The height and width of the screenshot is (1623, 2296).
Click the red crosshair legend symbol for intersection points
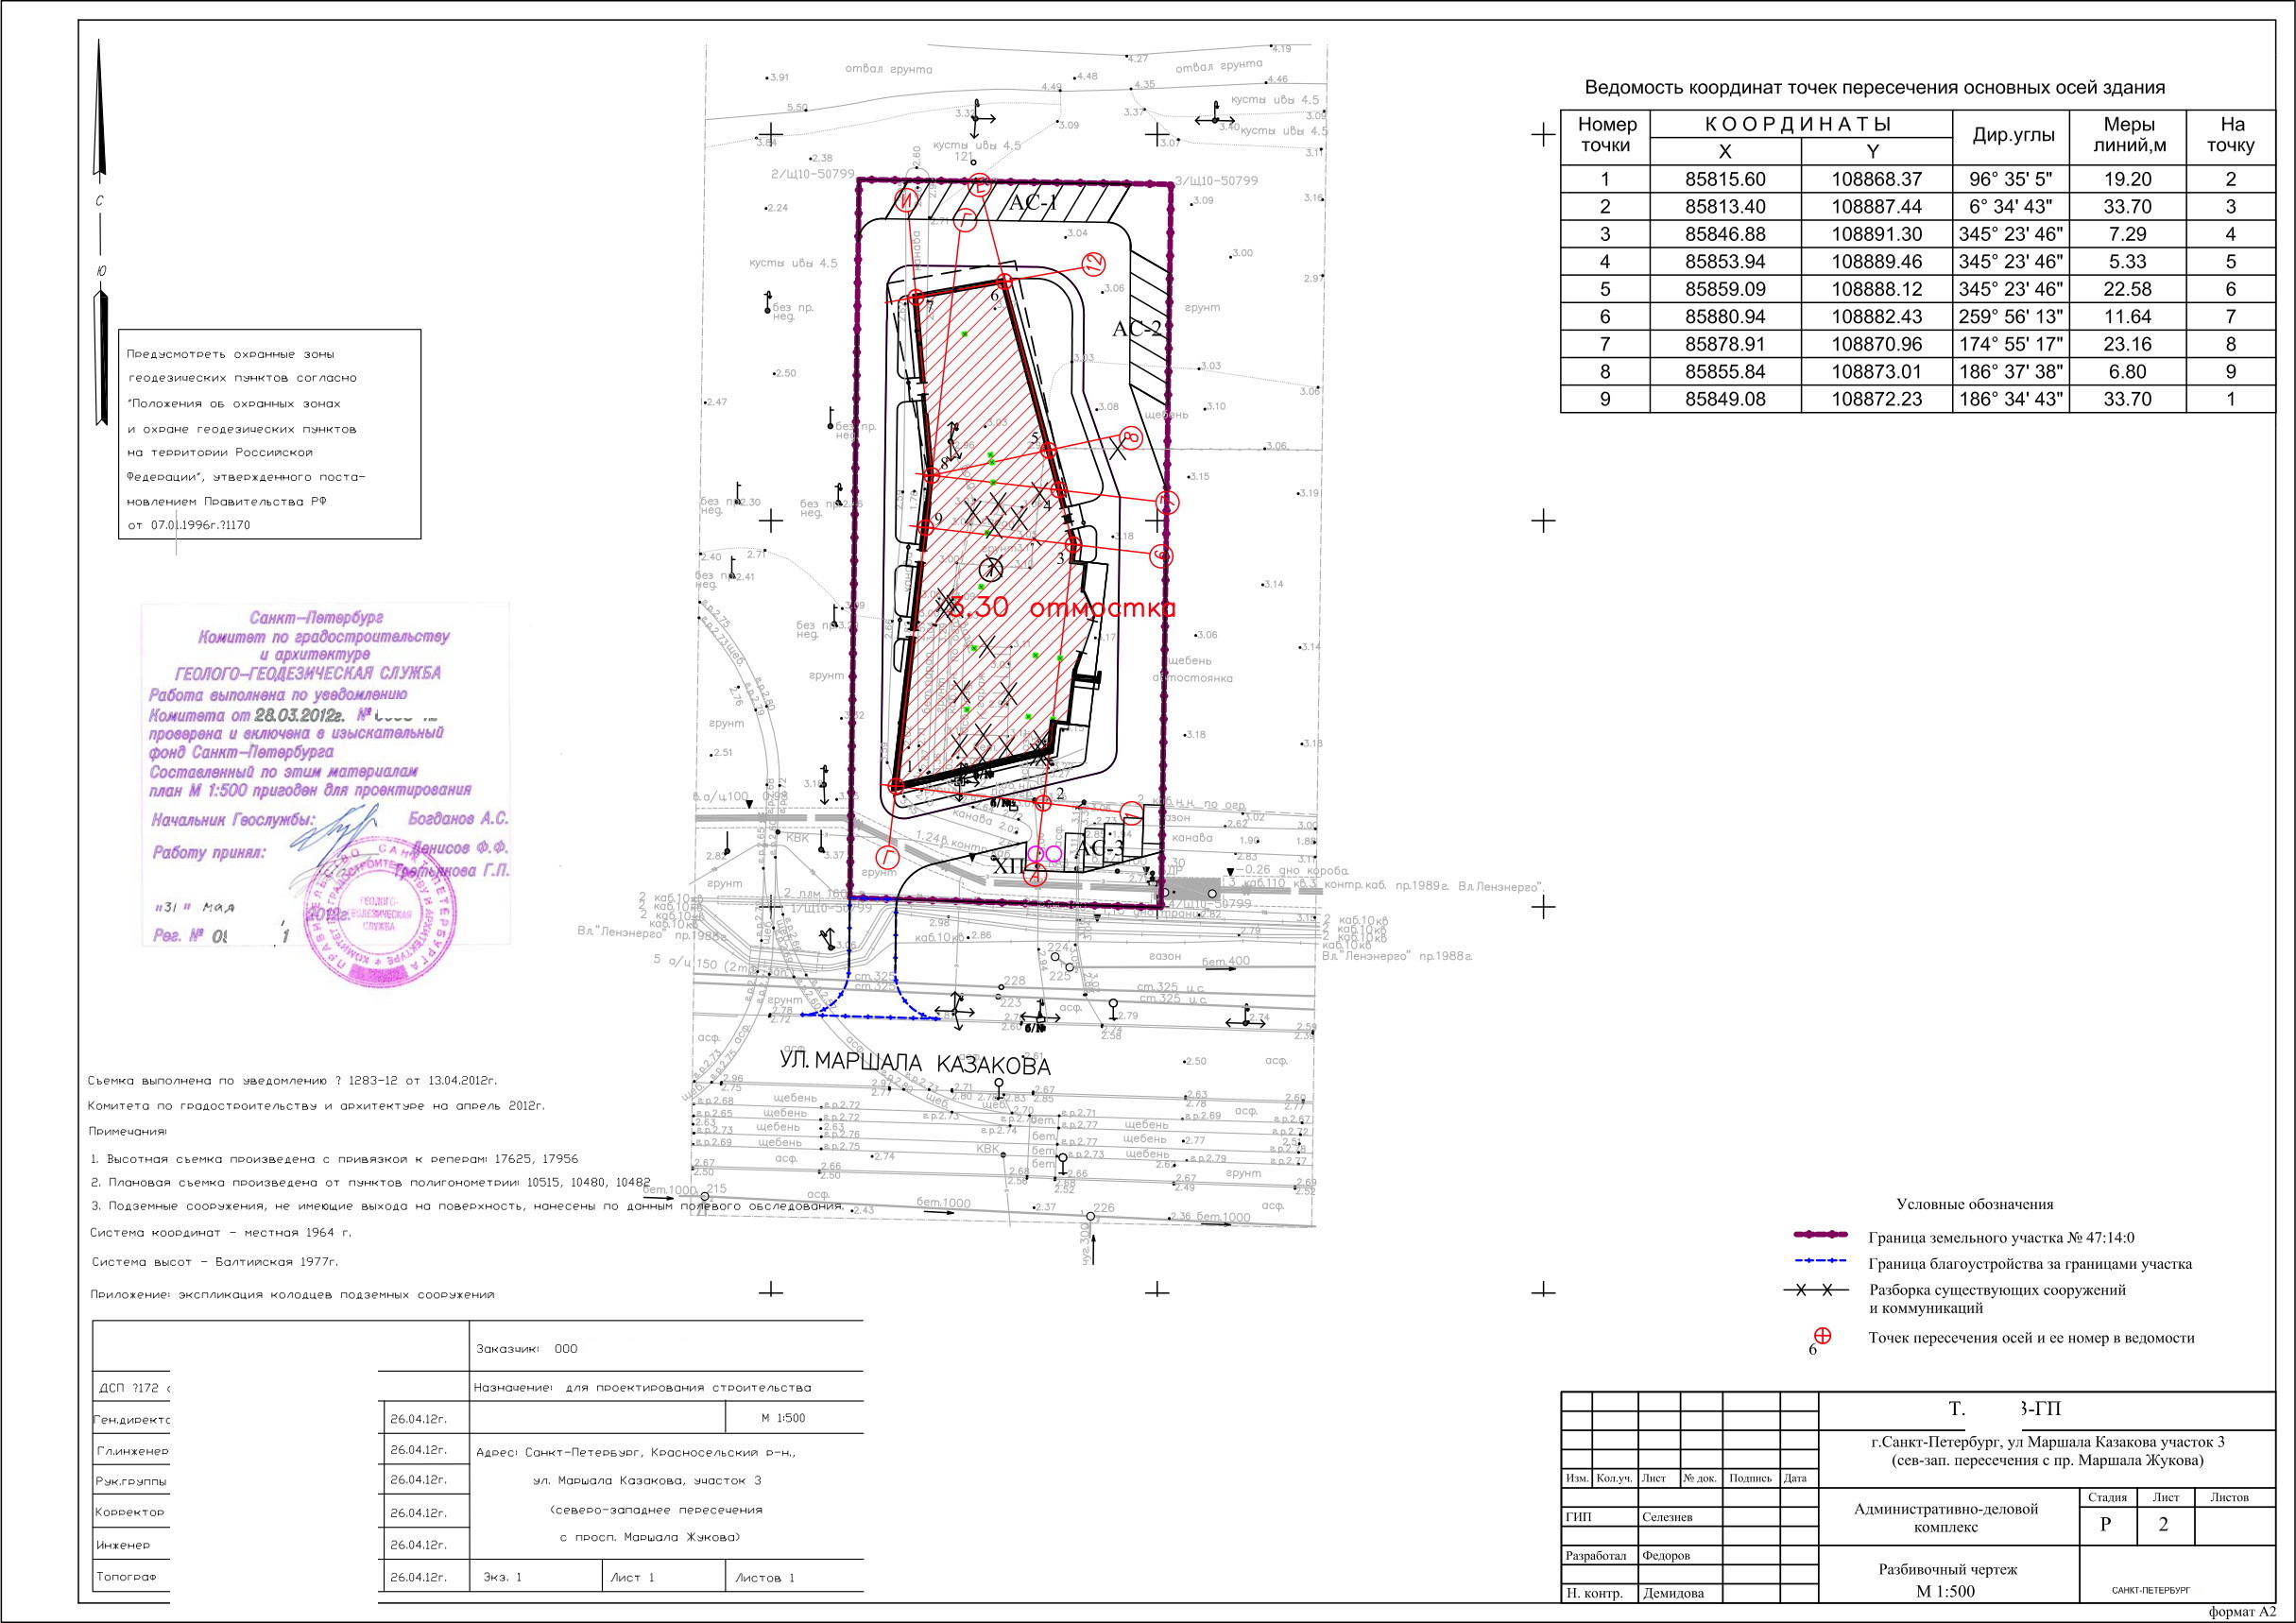[1822, 1336]
